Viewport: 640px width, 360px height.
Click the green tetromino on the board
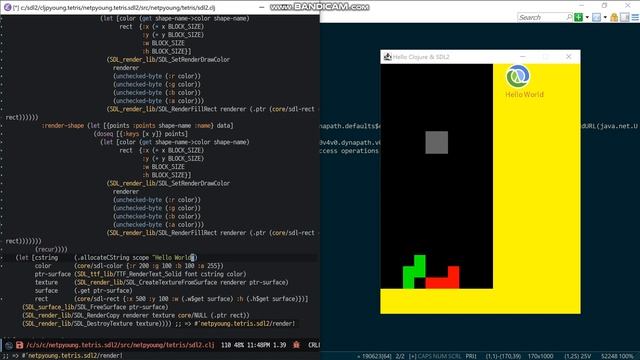point(414,272)
